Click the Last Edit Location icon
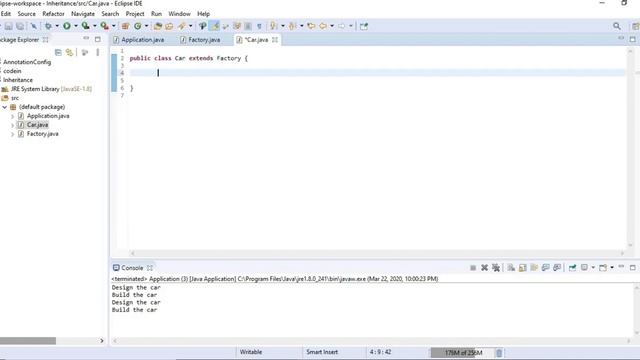Screen dimensions: 640x360 click(311, 26)
